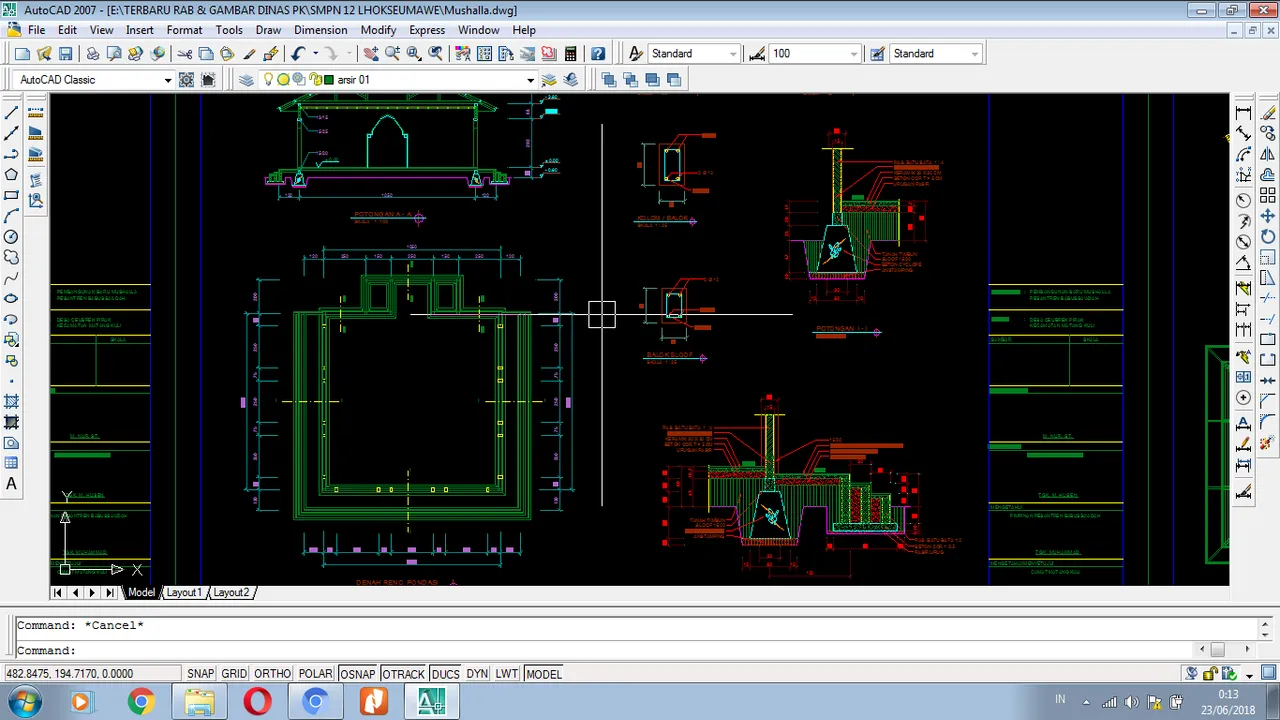
Task: Open the text style Standard dropdown
Action: 734,54
